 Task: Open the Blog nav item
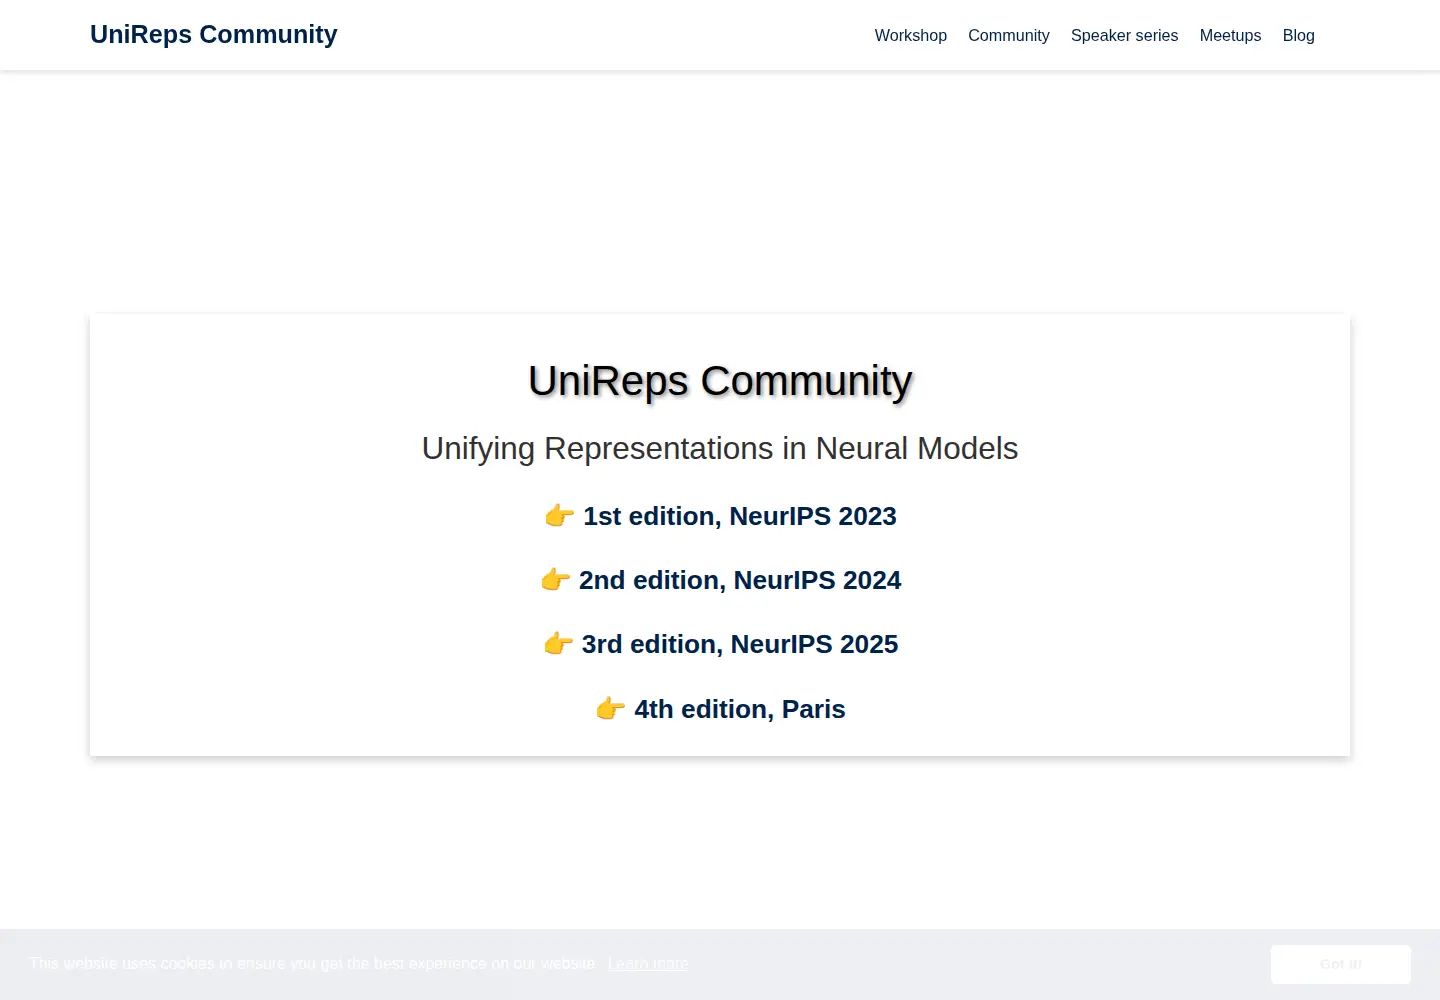point(1298,35)
